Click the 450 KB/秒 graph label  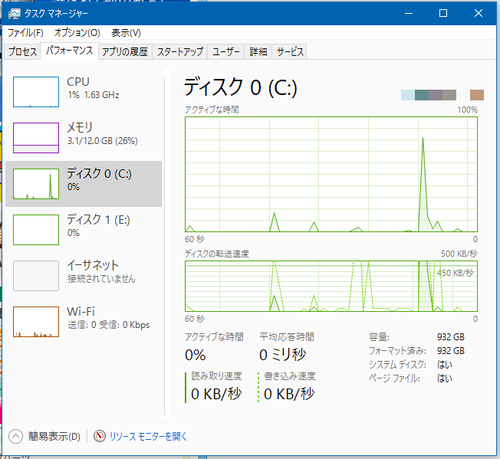point(455,273)
